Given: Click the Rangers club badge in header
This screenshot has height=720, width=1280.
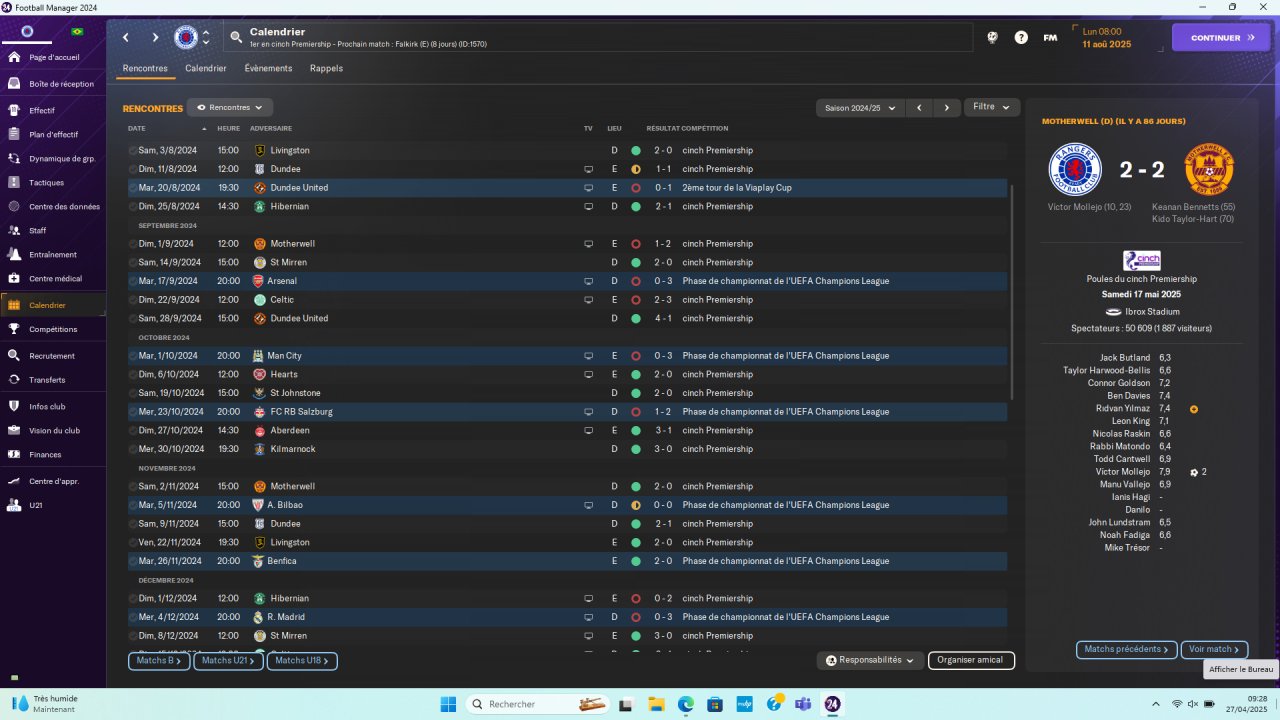Looking at the screenshot, I should tap(186, 37).
